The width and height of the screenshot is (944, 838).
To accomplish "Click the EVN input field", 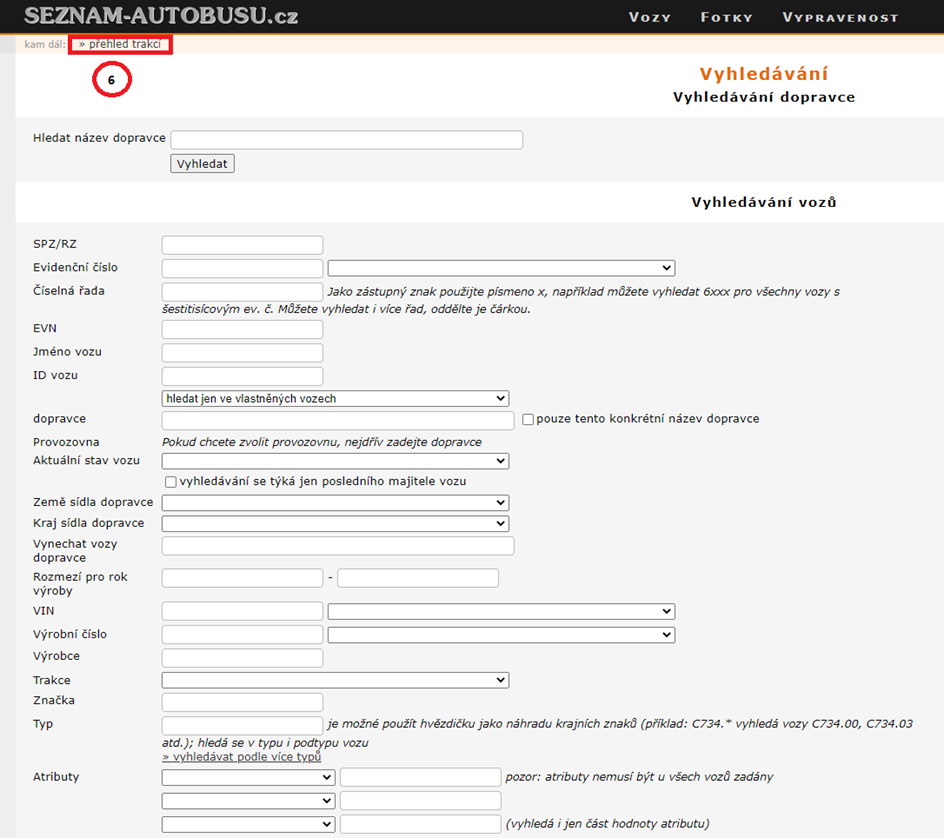I will pos(242,329).
